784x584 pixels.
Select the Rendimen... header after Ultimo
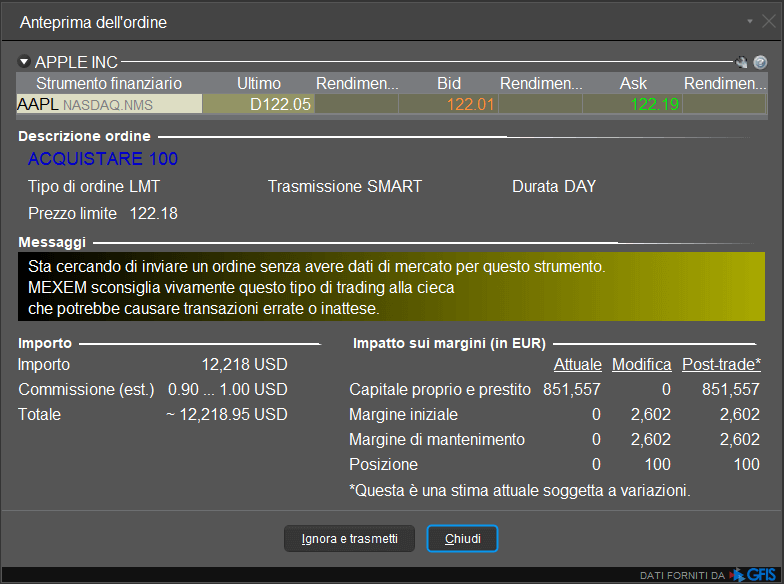(357, 84)
